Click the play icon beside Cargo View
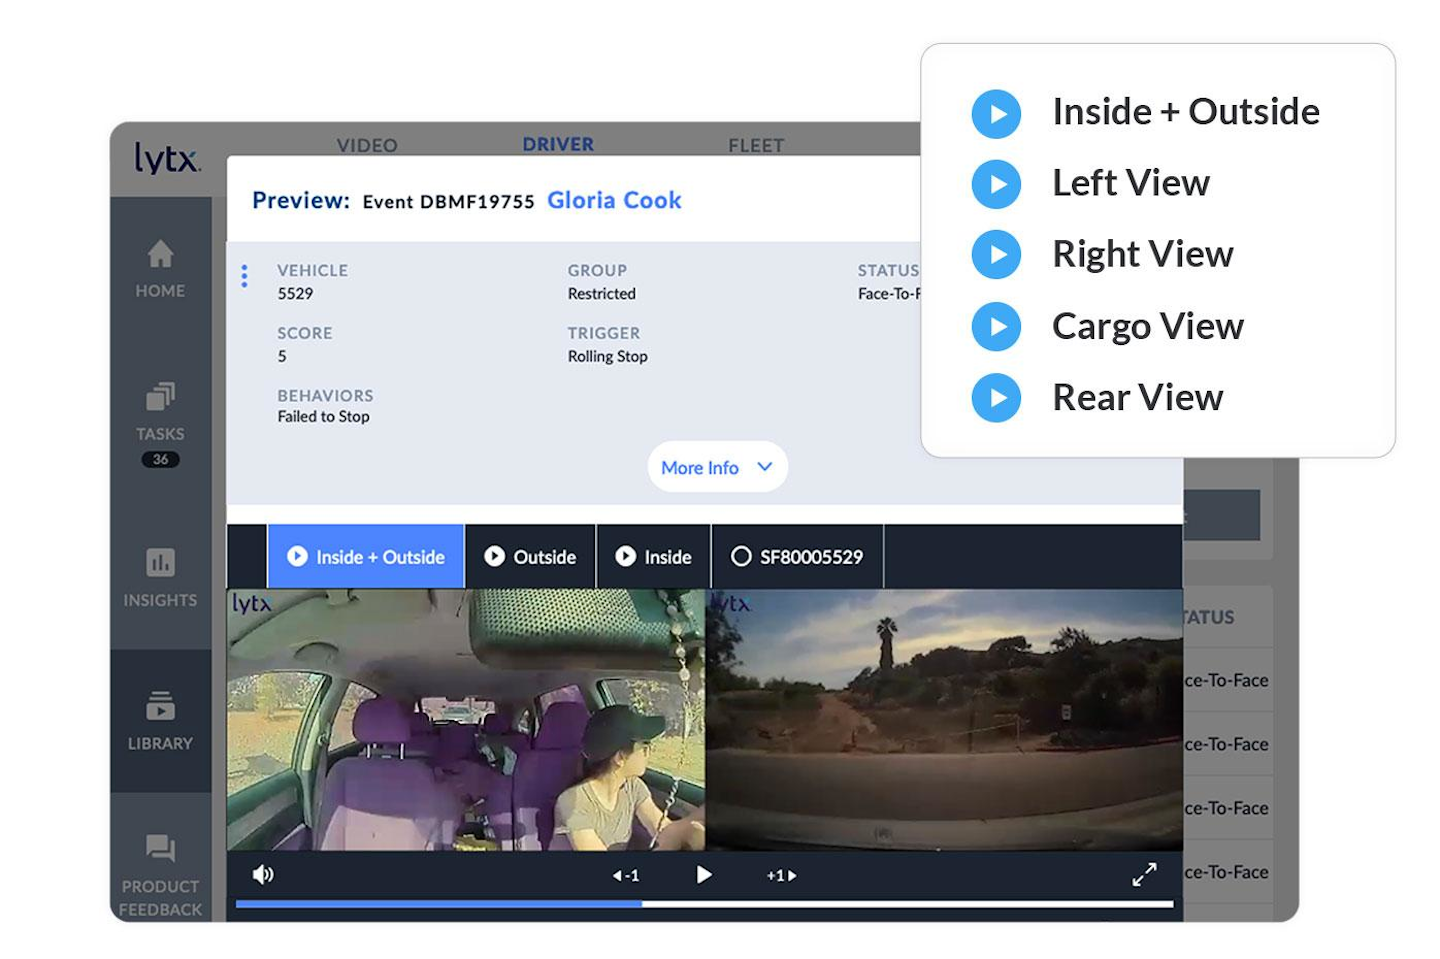1440x959 pixels. [x=996, y=327]
